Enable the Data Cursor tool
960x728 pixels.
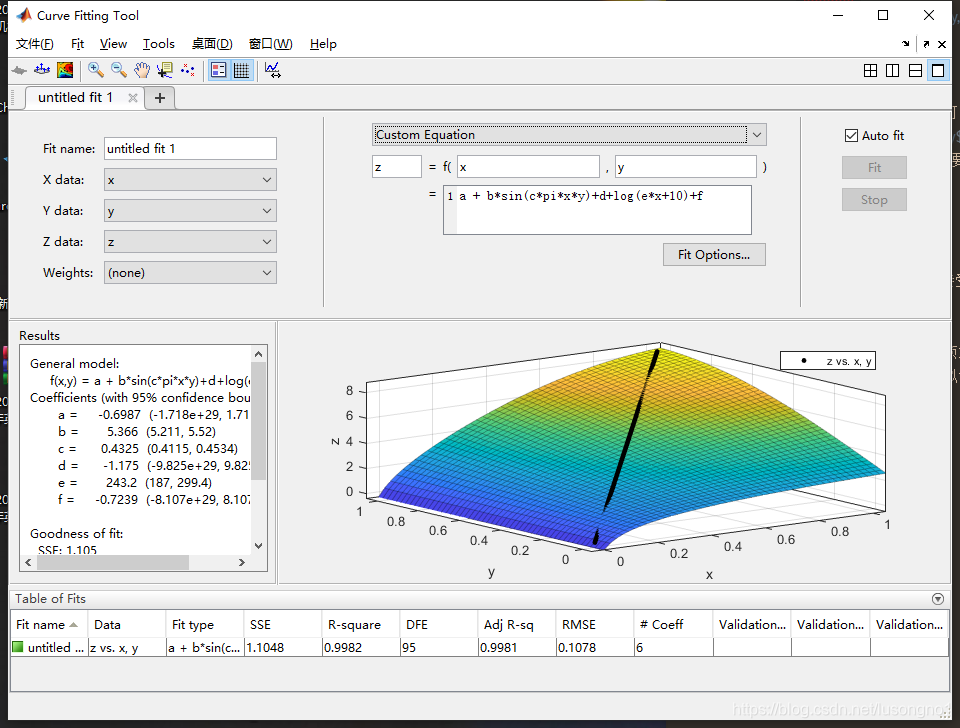tap(165, 70)
